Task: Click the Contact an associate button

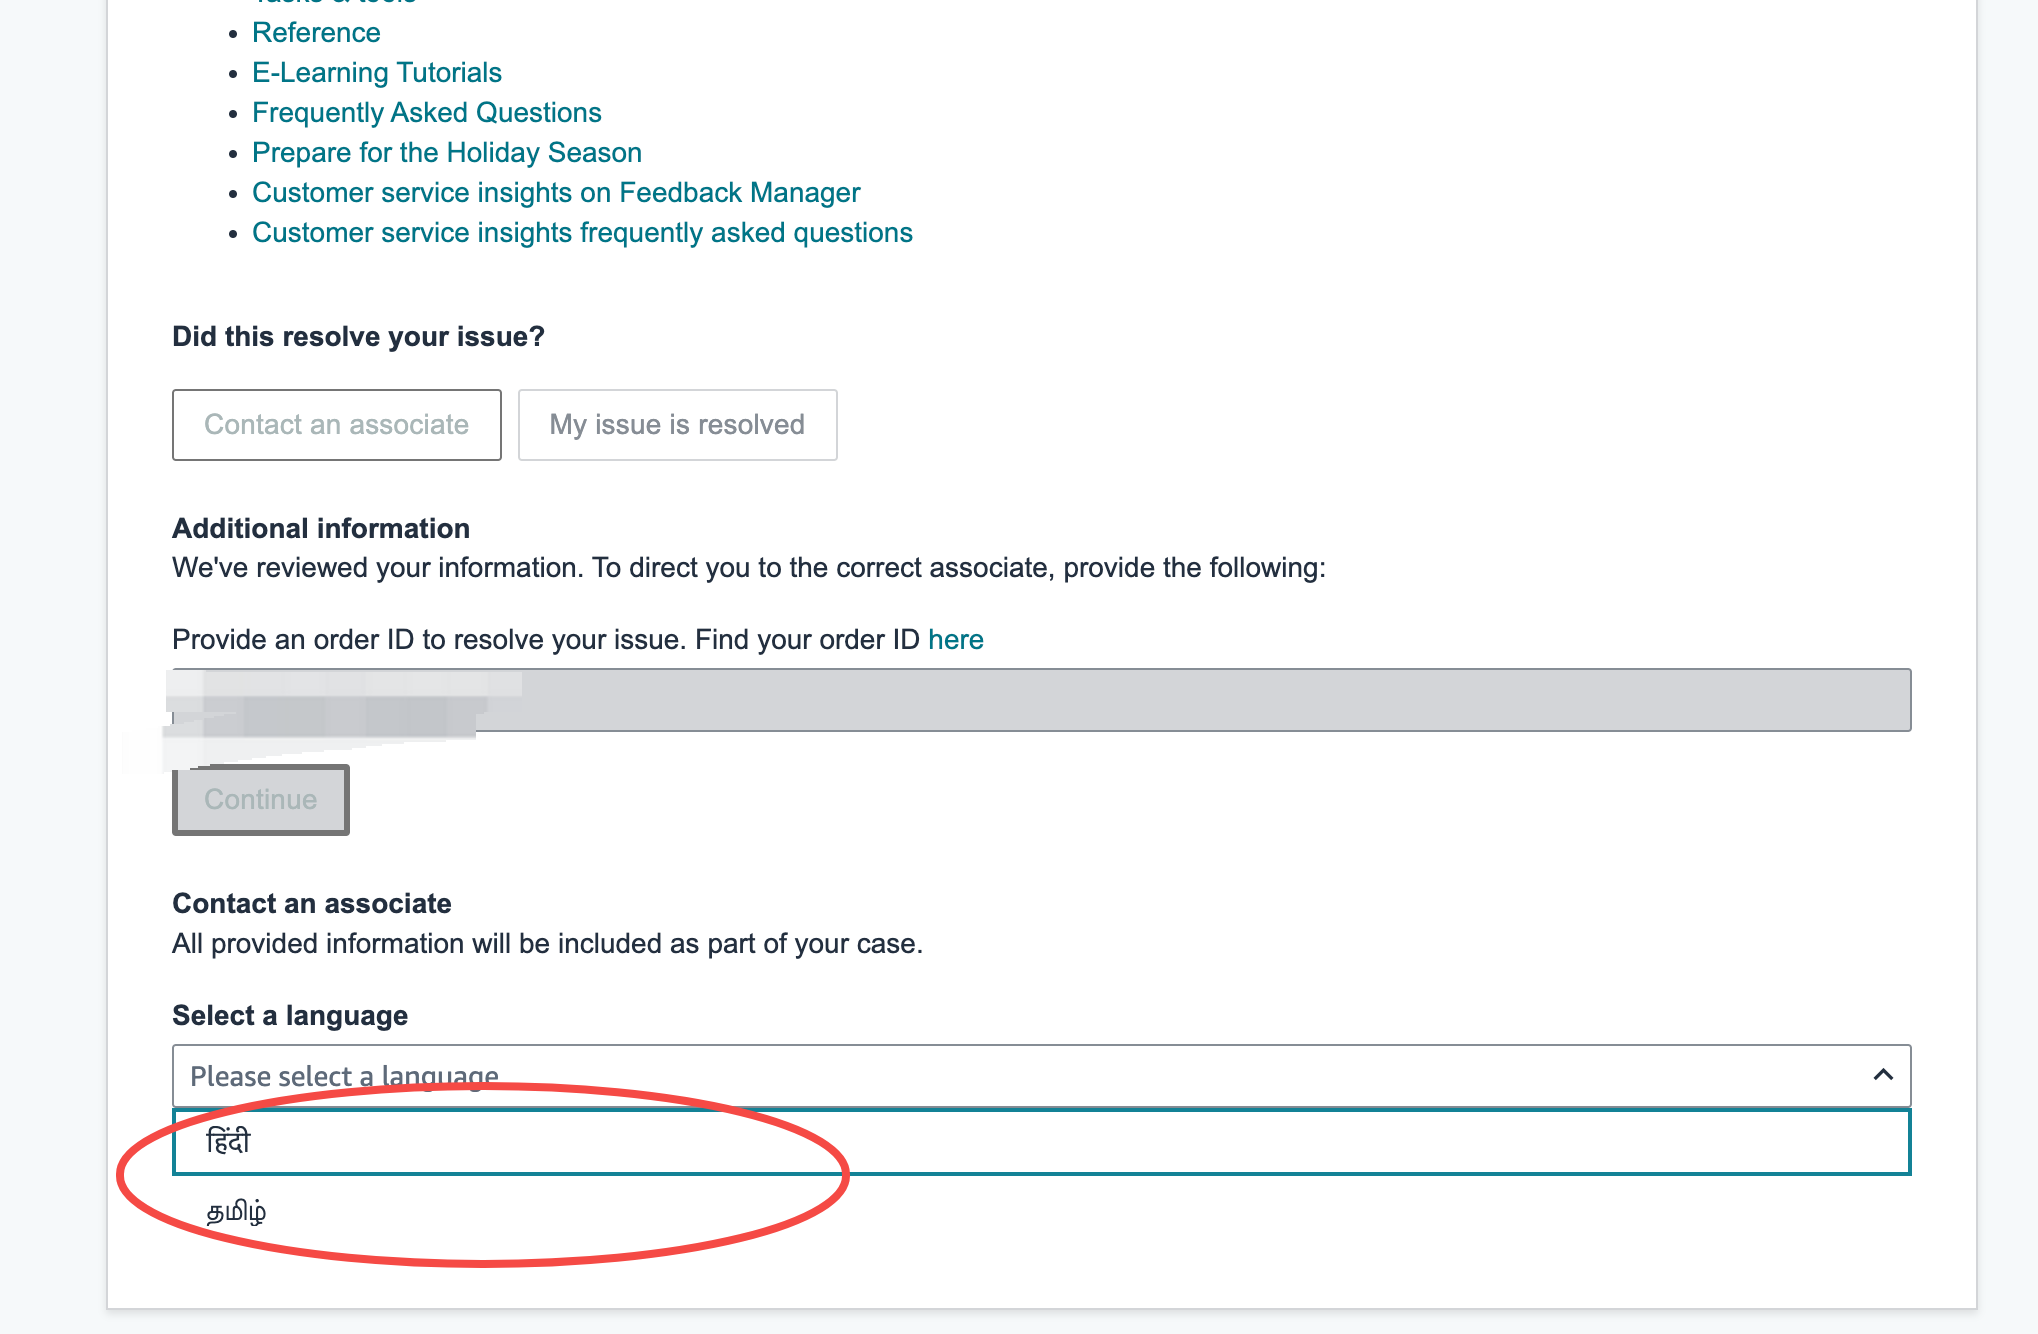Action: [x=337, y=425]
